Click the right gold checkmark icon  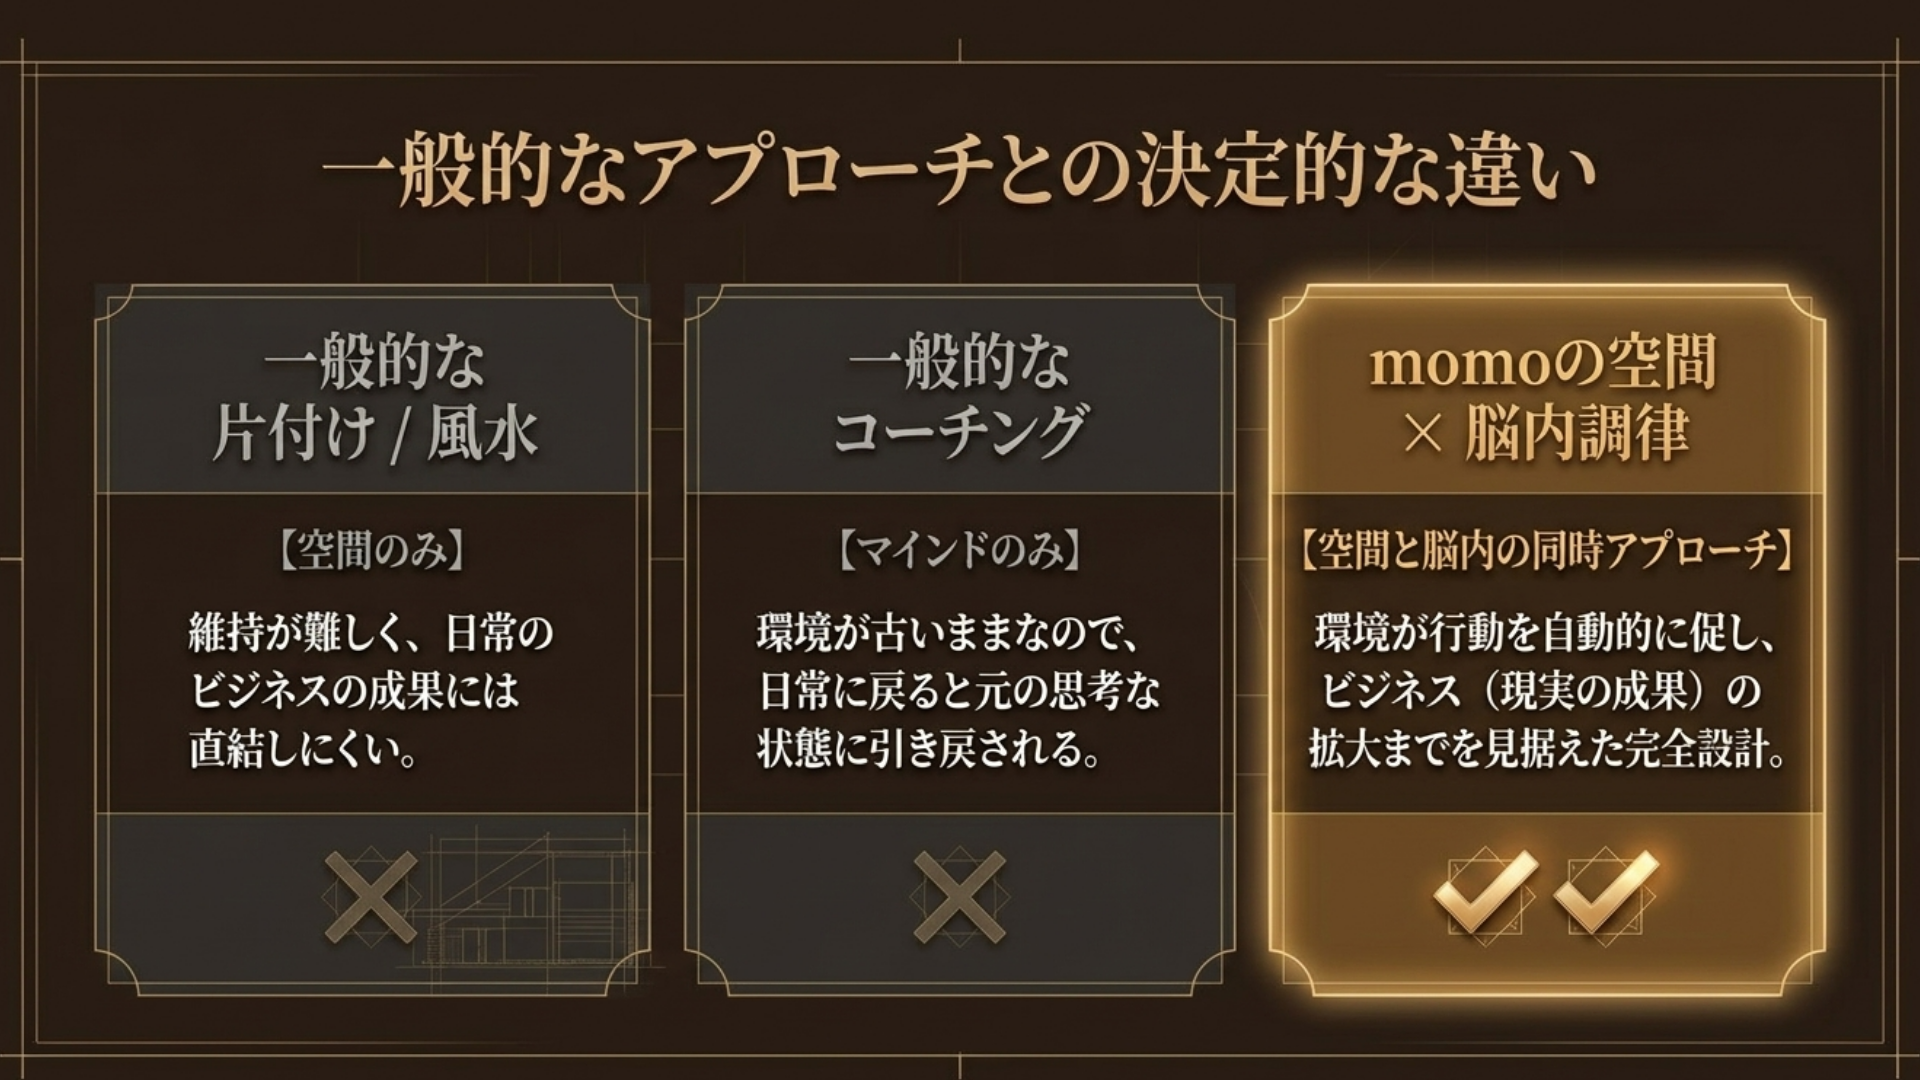coord(1606,892)
